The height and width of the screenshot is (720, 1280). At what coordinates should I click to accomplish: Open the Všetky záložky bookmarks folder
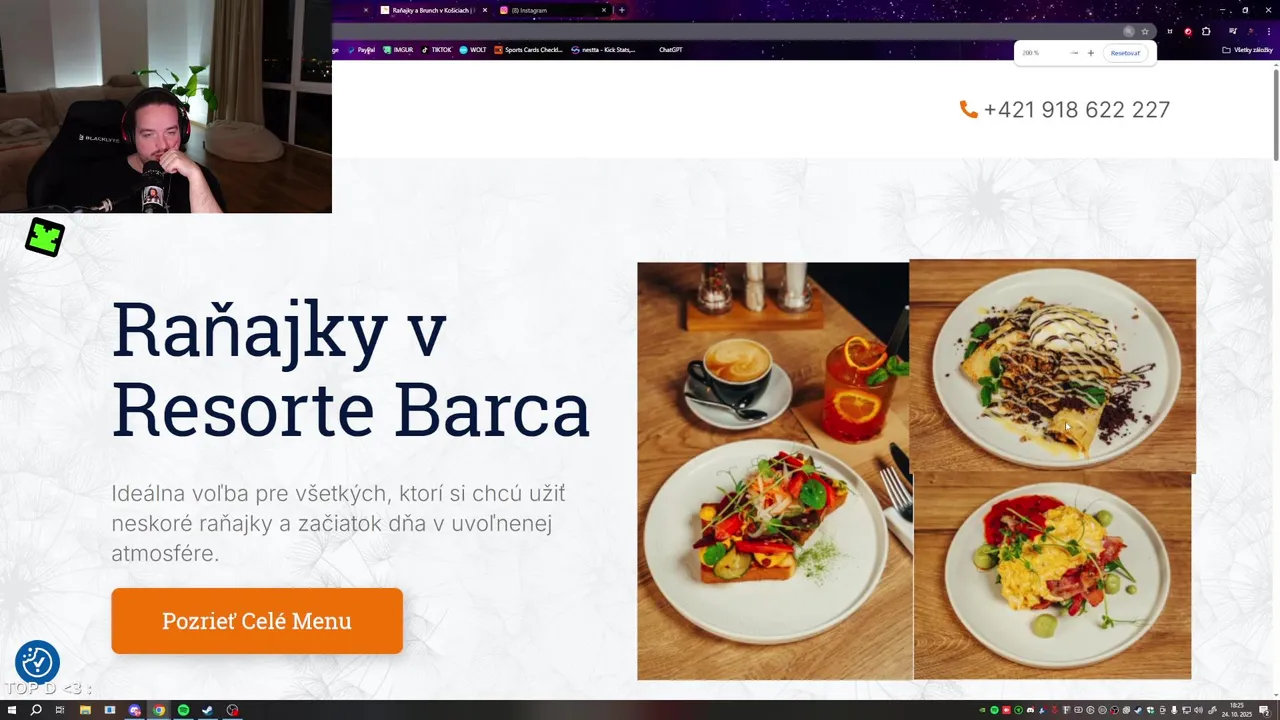[x=1248, y=50]
